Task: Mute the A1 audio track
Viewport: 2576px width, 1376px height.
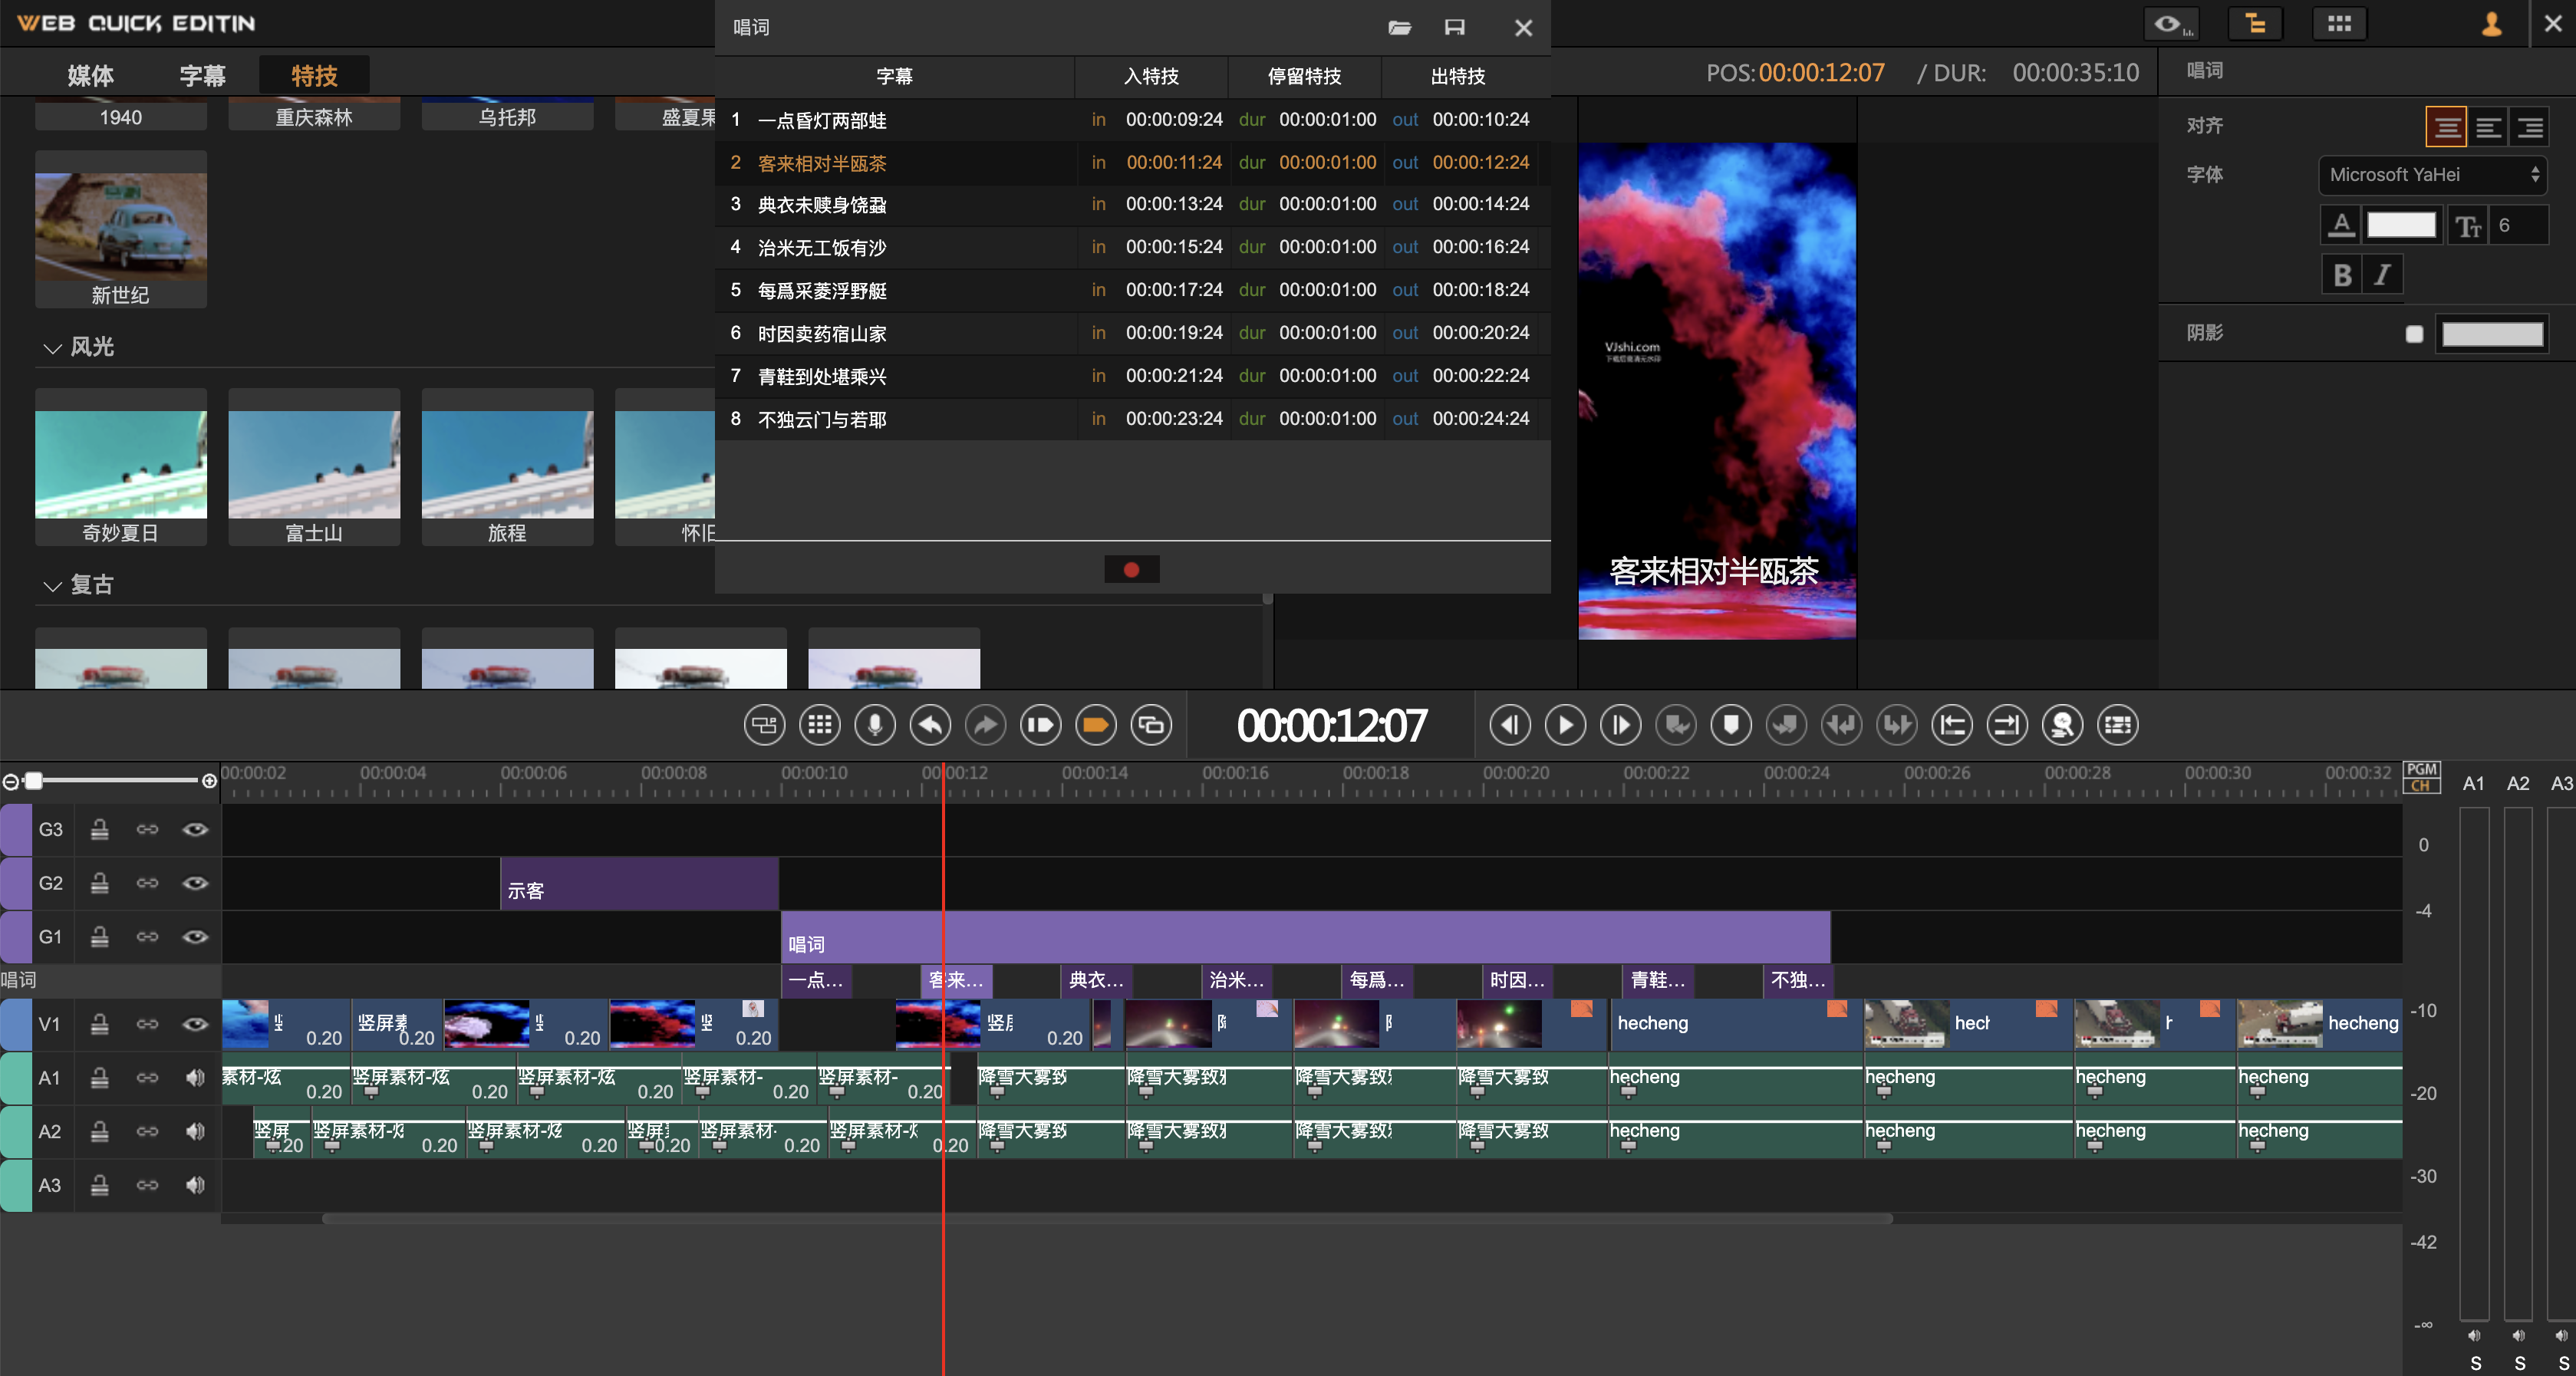Action: coord(195,1078)
